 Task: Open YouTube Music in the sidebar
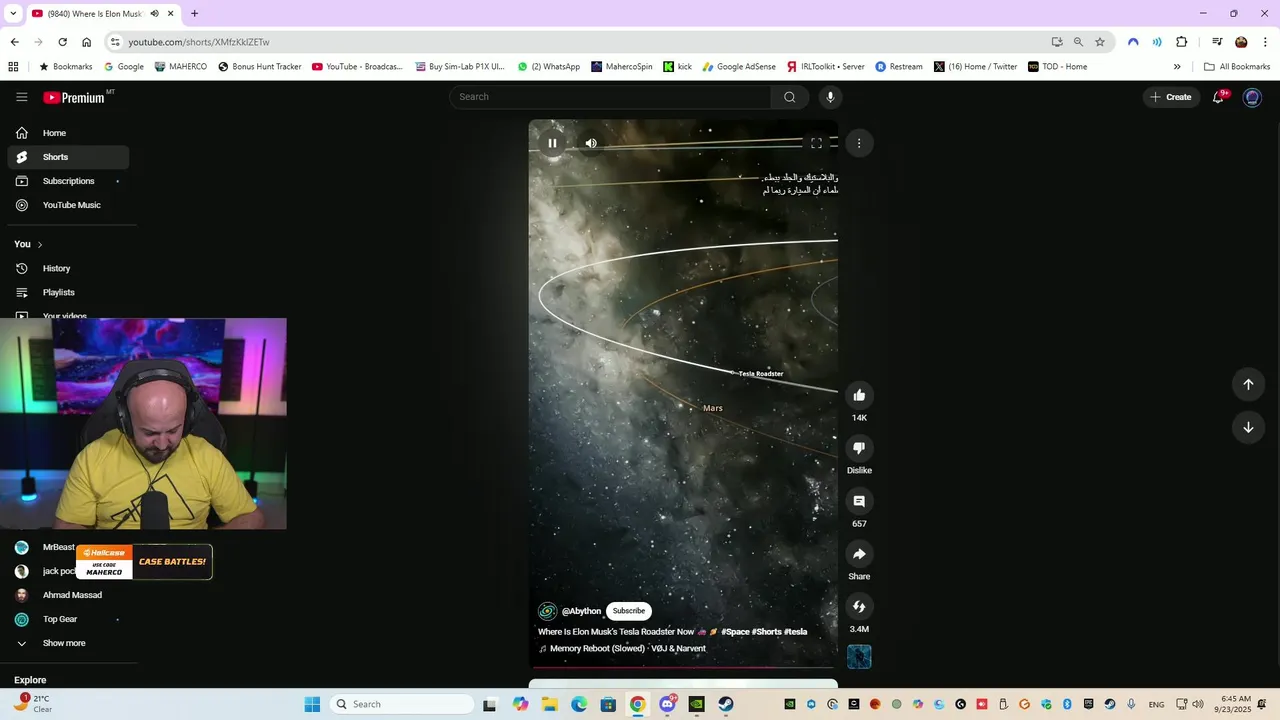tap(68, 205)
